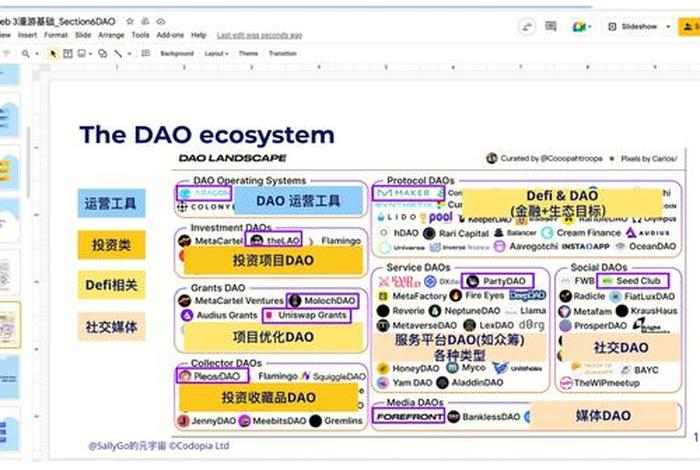Image resolution: width=700 pixels, height=470 pixels.
Task: Click the Google Meet icon
Action: (x=578, y=27)
